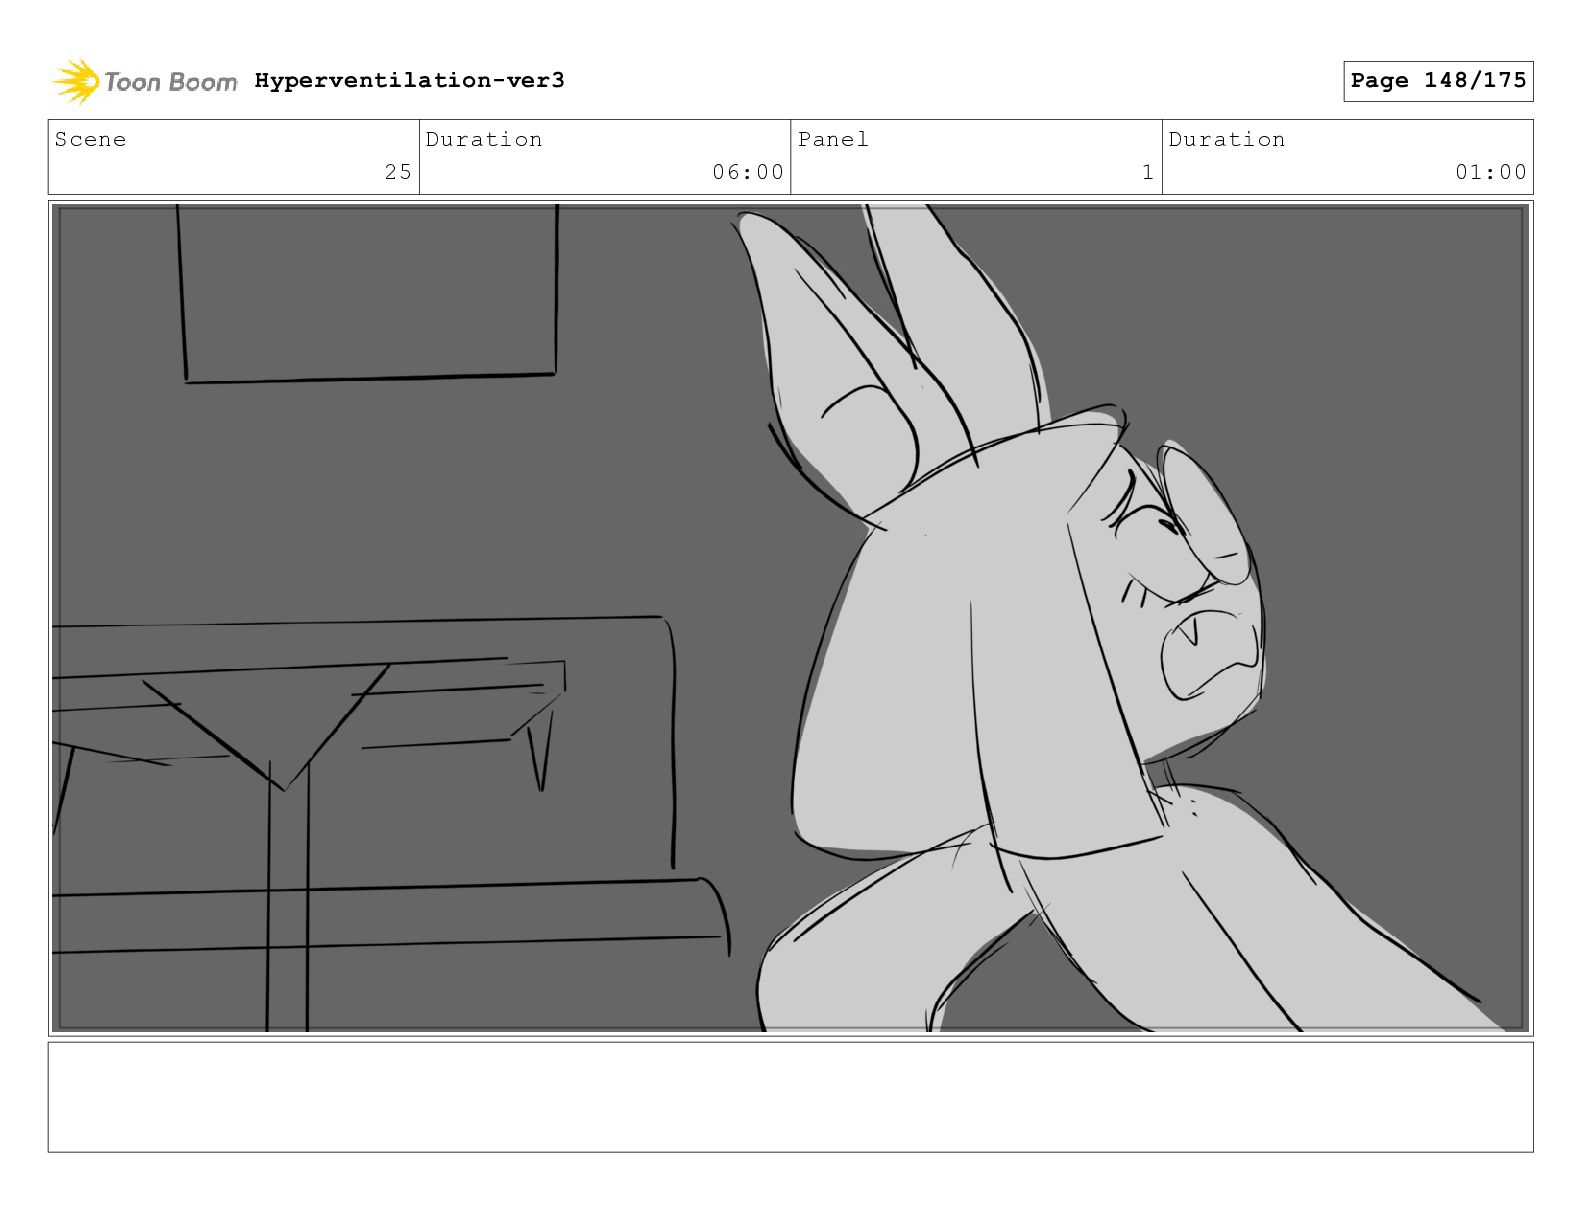Click the storyboard panel sketch
This screenshot has height=1224, width=1584.
click(791, 618)
